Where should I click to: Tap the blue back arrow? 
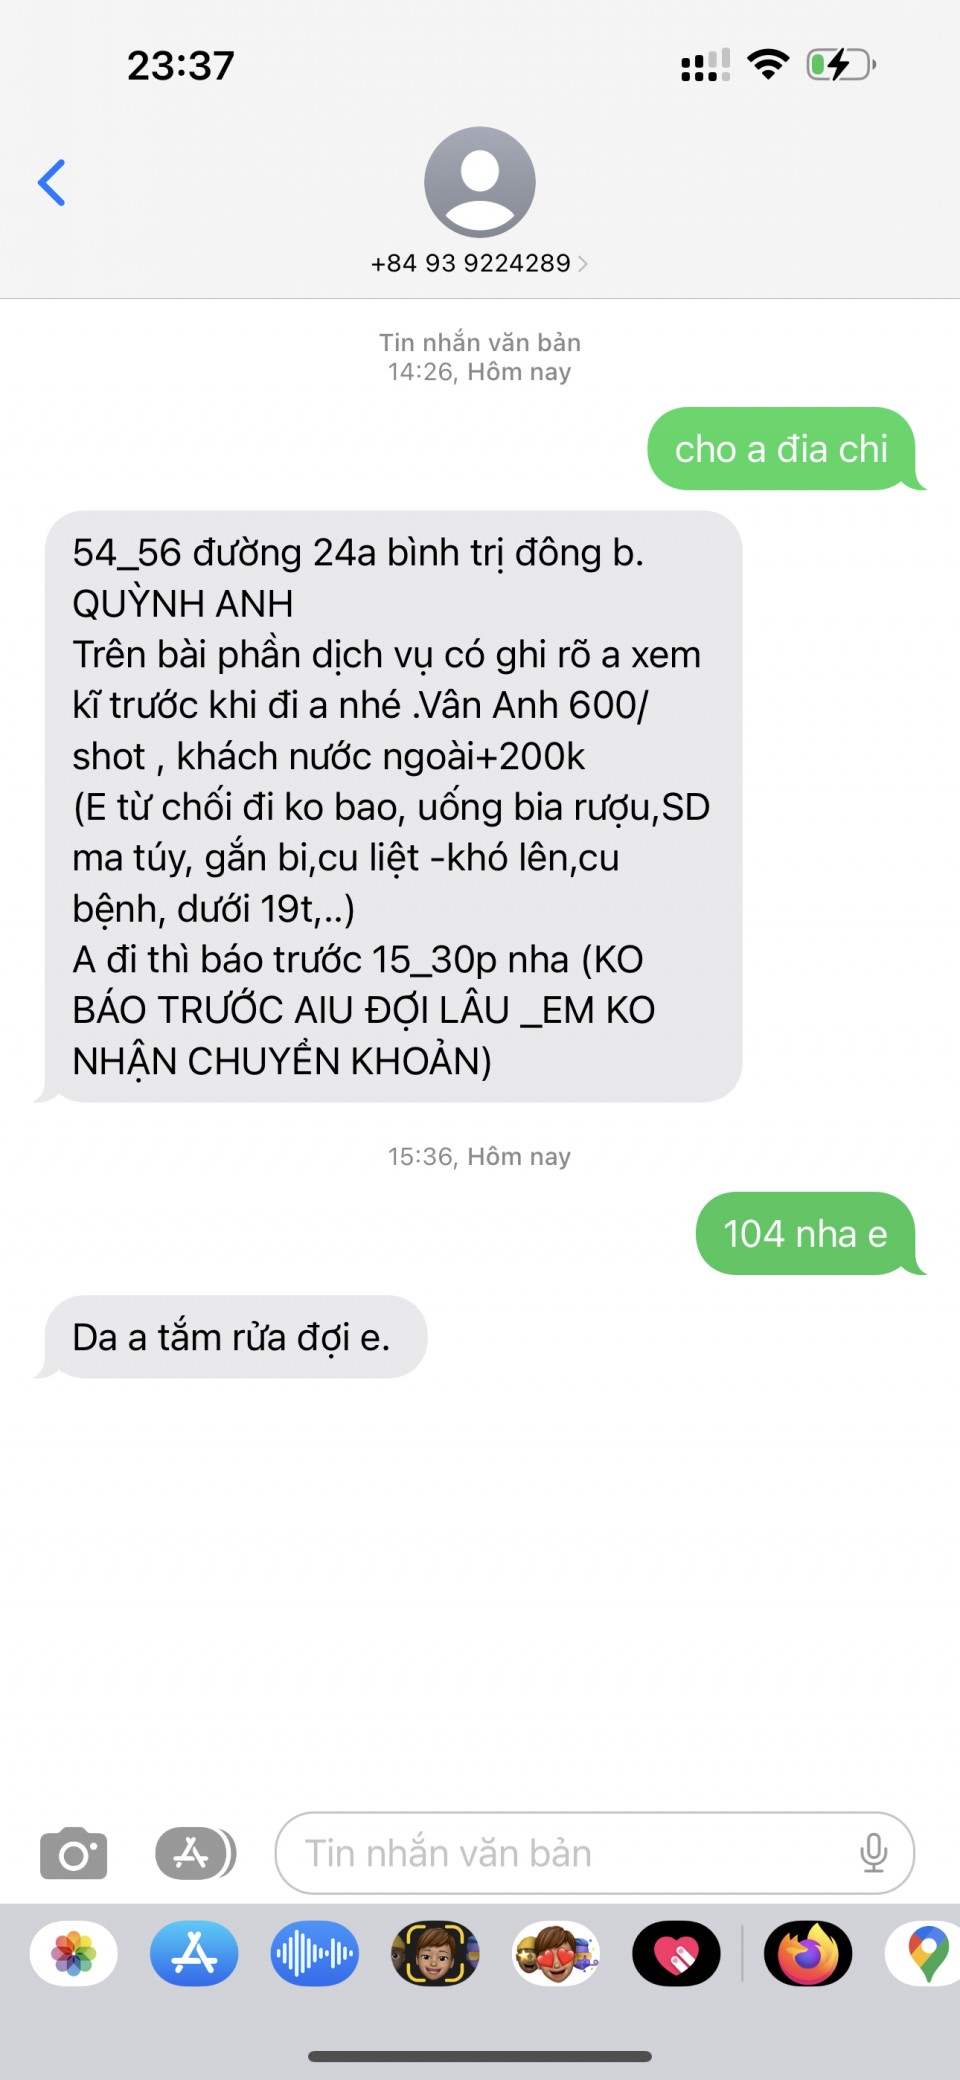click(x=52, y=182)
